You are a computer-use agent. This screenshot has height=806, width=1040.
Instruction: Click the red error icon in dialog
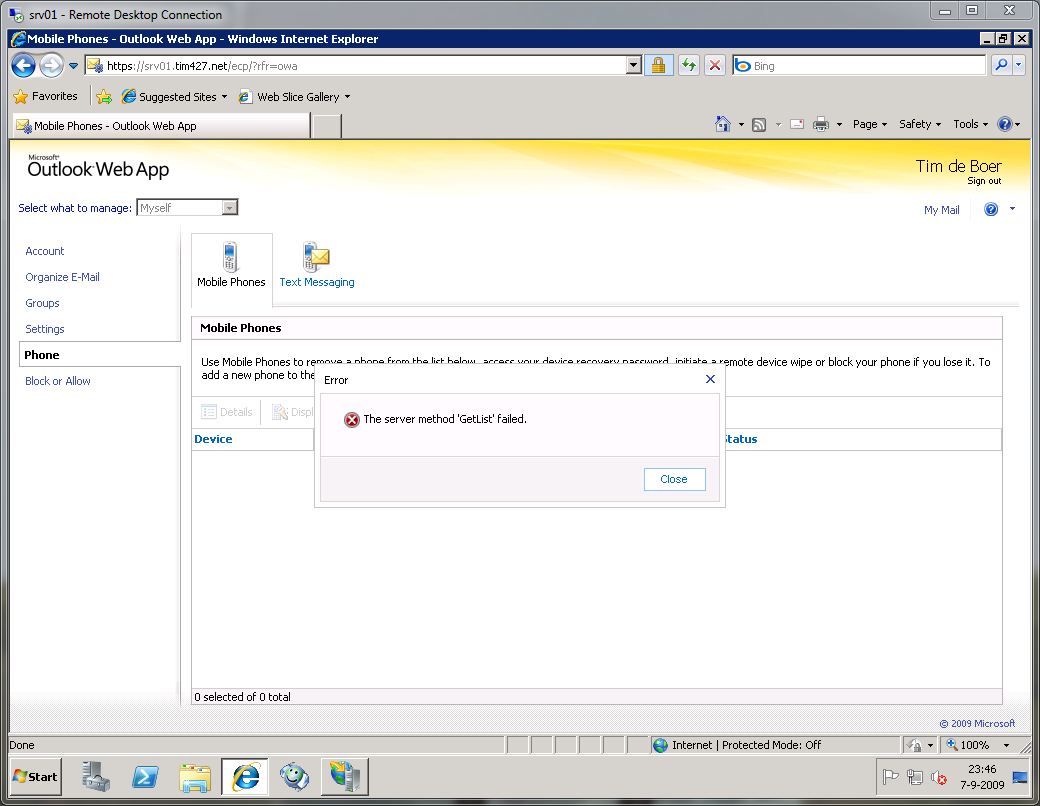tap(352, 419)
